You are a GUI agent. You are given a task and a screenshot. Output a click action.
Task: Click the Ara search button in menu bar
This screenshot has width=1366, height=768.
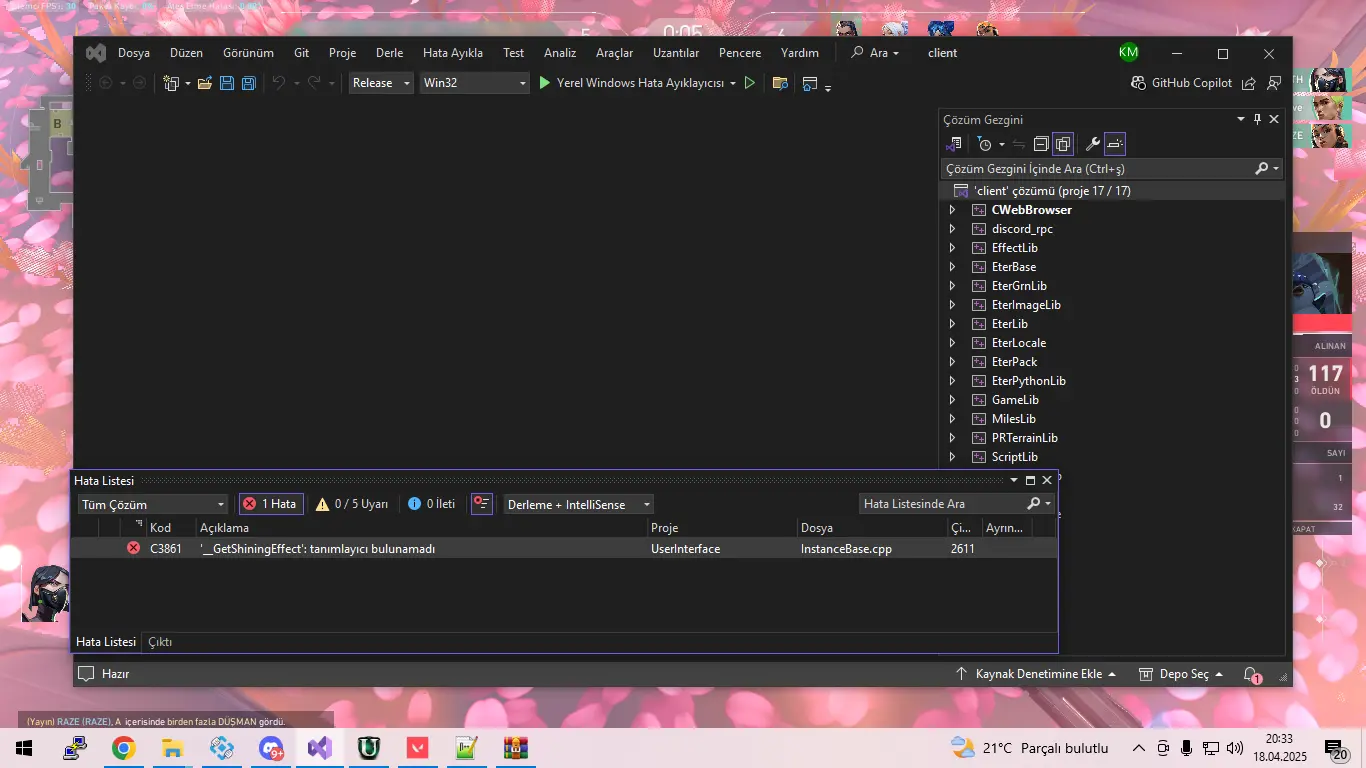tap(875, 53)
